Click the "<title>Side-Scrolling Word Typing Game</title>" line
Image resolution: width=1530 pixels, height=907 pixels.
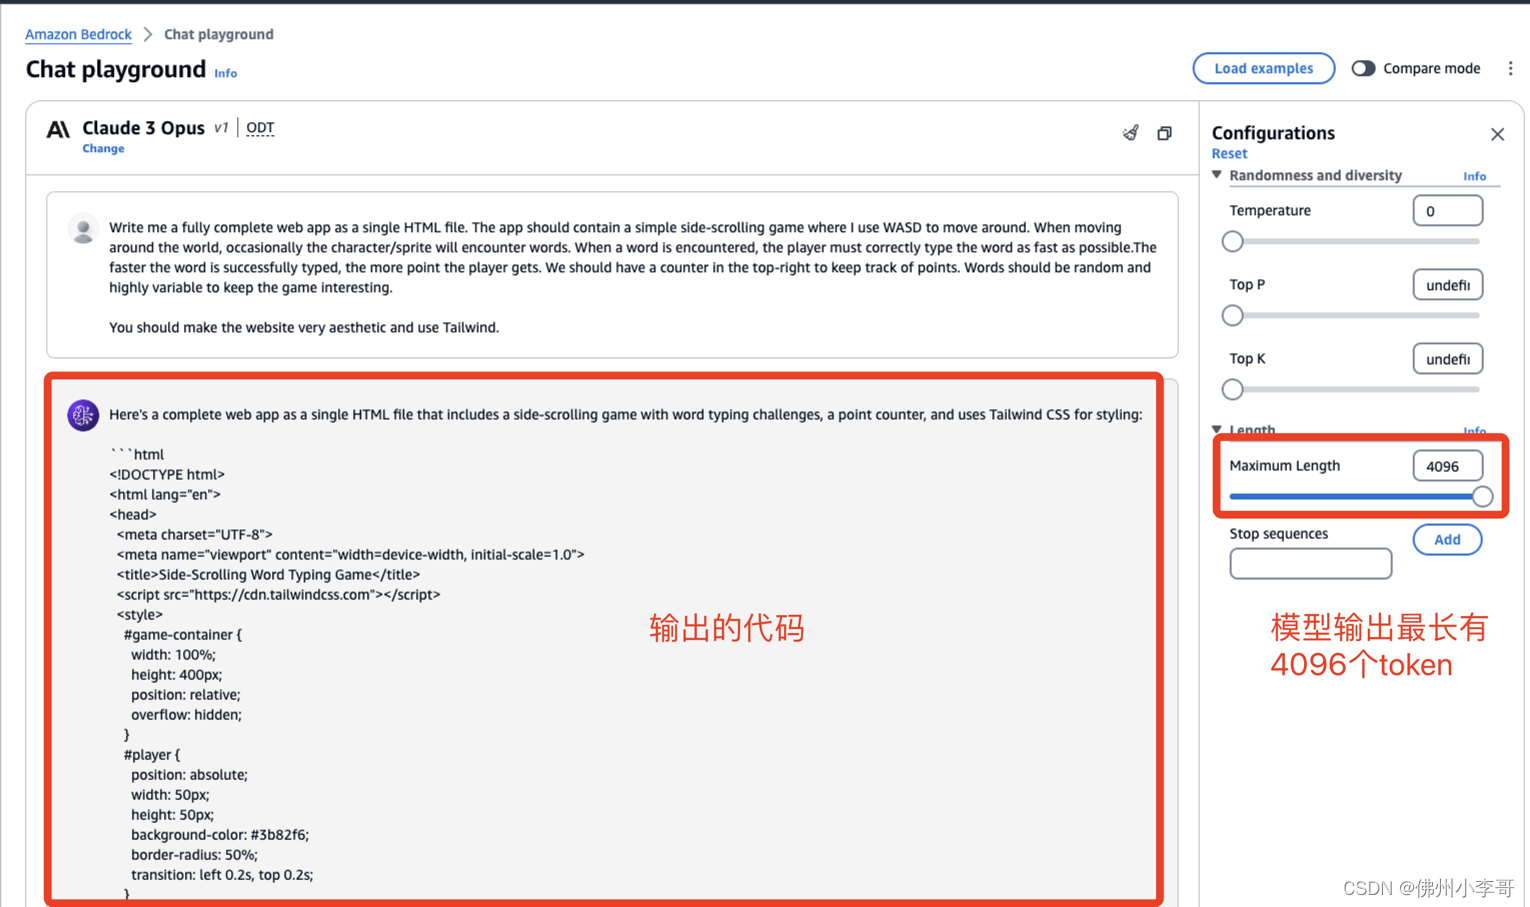(268, 574)
